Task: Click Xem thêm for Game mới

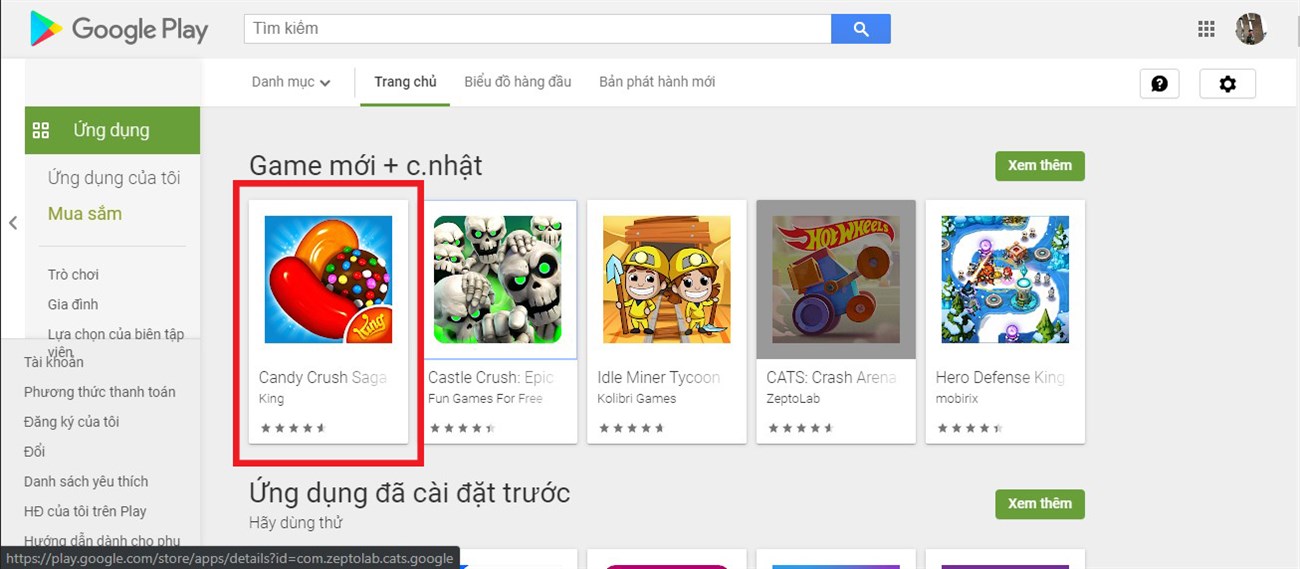Action: click(1040, 166)
